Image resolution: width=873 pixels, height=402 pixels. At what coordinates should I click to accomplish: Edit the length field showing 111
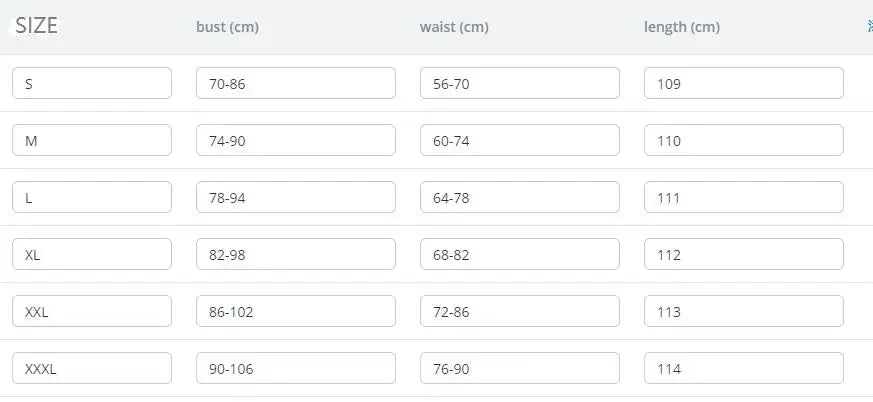(743, 198)
